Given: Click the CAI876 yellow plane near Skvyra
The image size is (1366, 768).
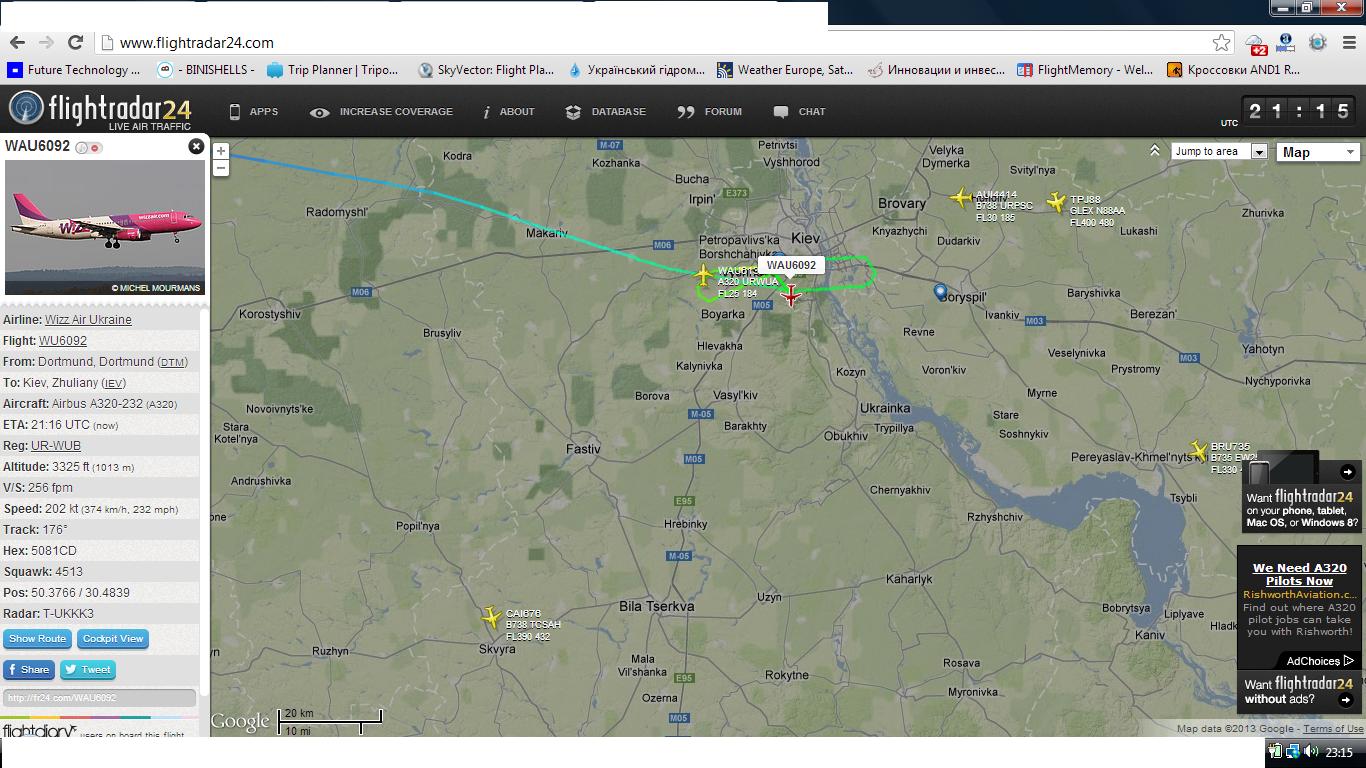Looking at the screenshot, I should (x=491, y=617).
